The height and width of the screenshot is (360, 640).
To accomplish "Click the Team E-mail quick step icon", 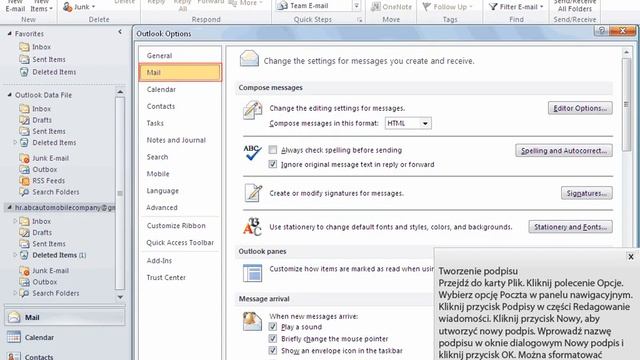I will coord(282,5).
